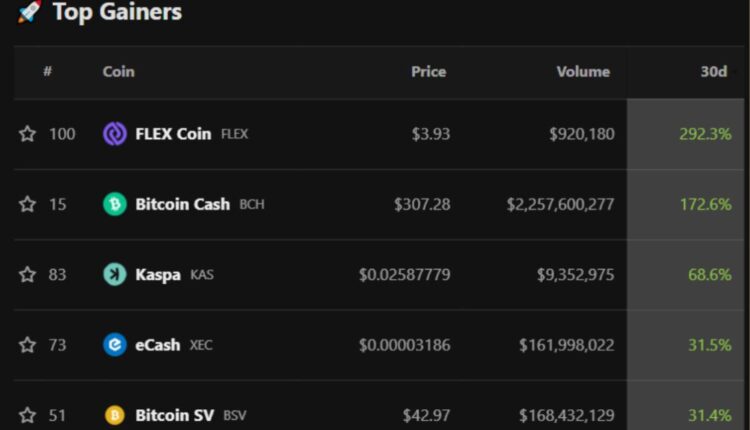Sort table by 30d column header

coord(713,72)
